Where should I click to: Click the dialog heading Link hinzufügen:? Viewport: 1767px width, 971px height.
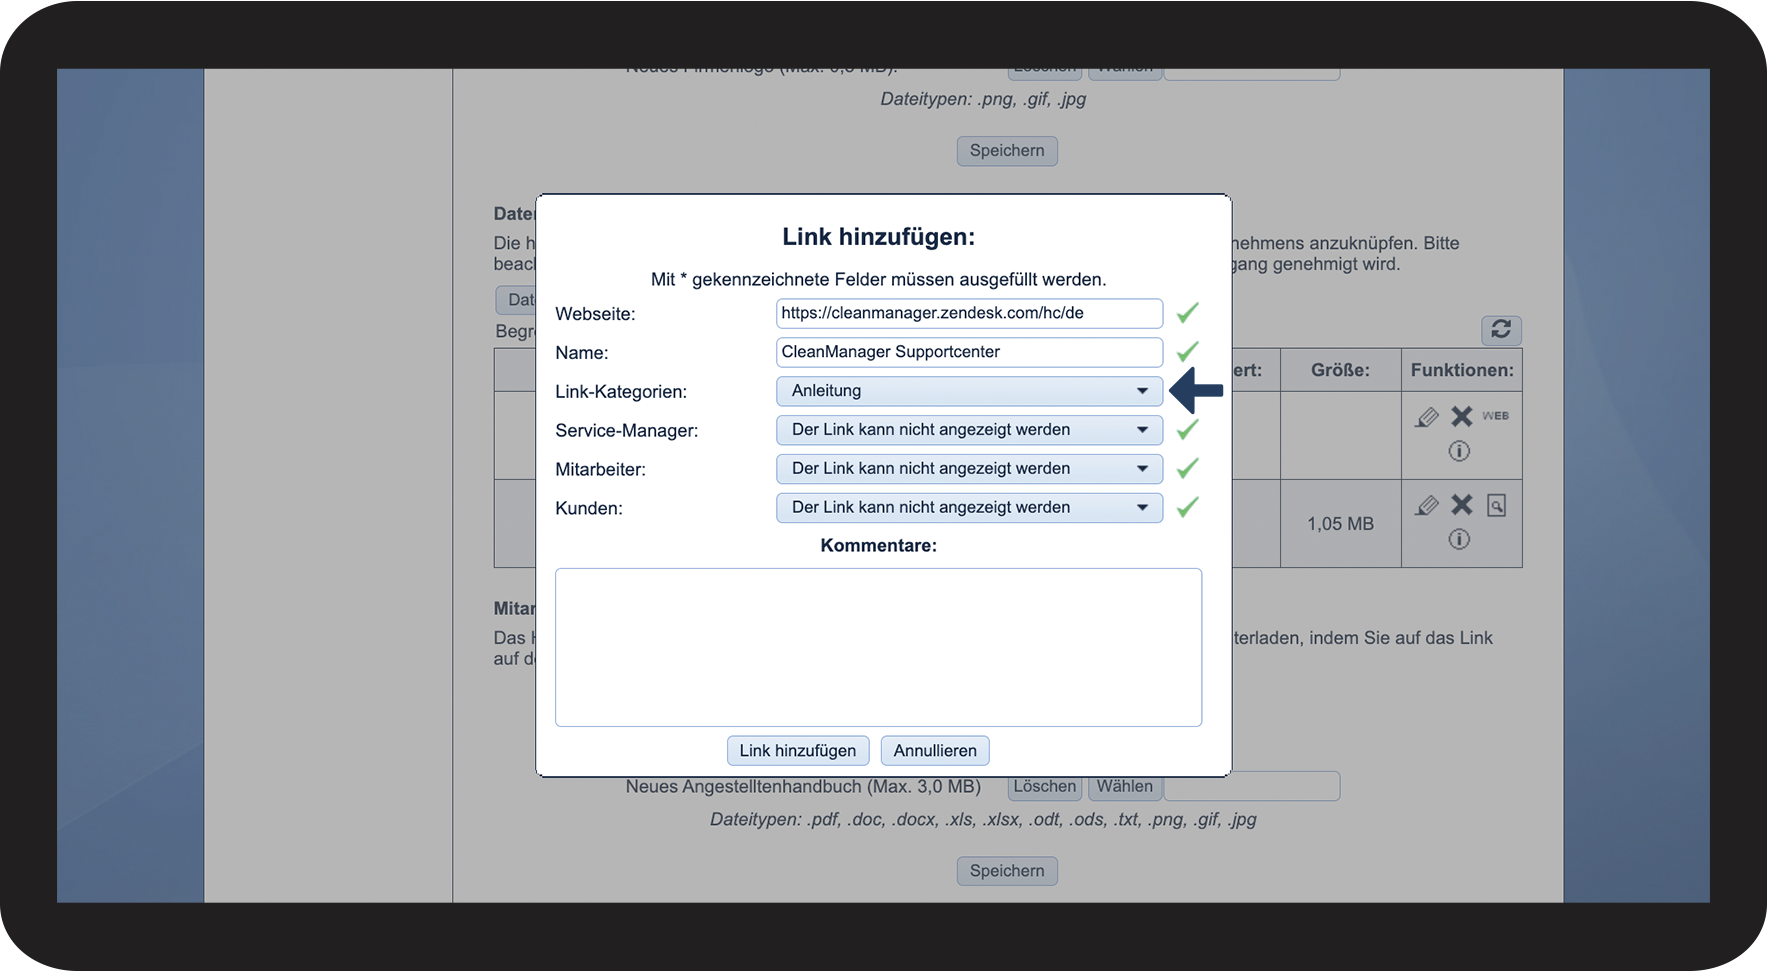(878, 237)
